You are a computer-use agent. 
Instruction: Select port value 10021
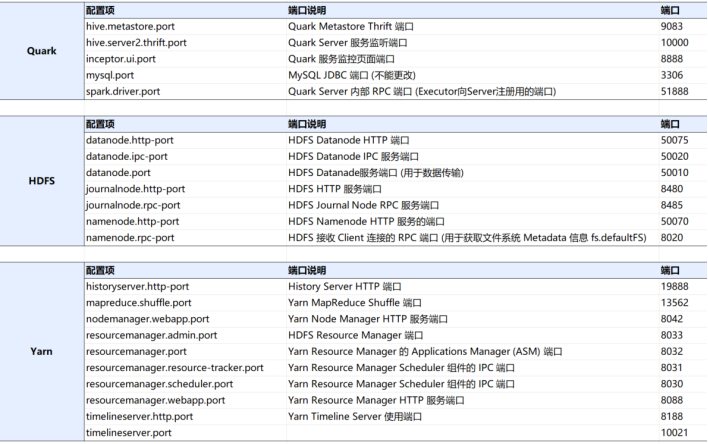coord(683,433)
